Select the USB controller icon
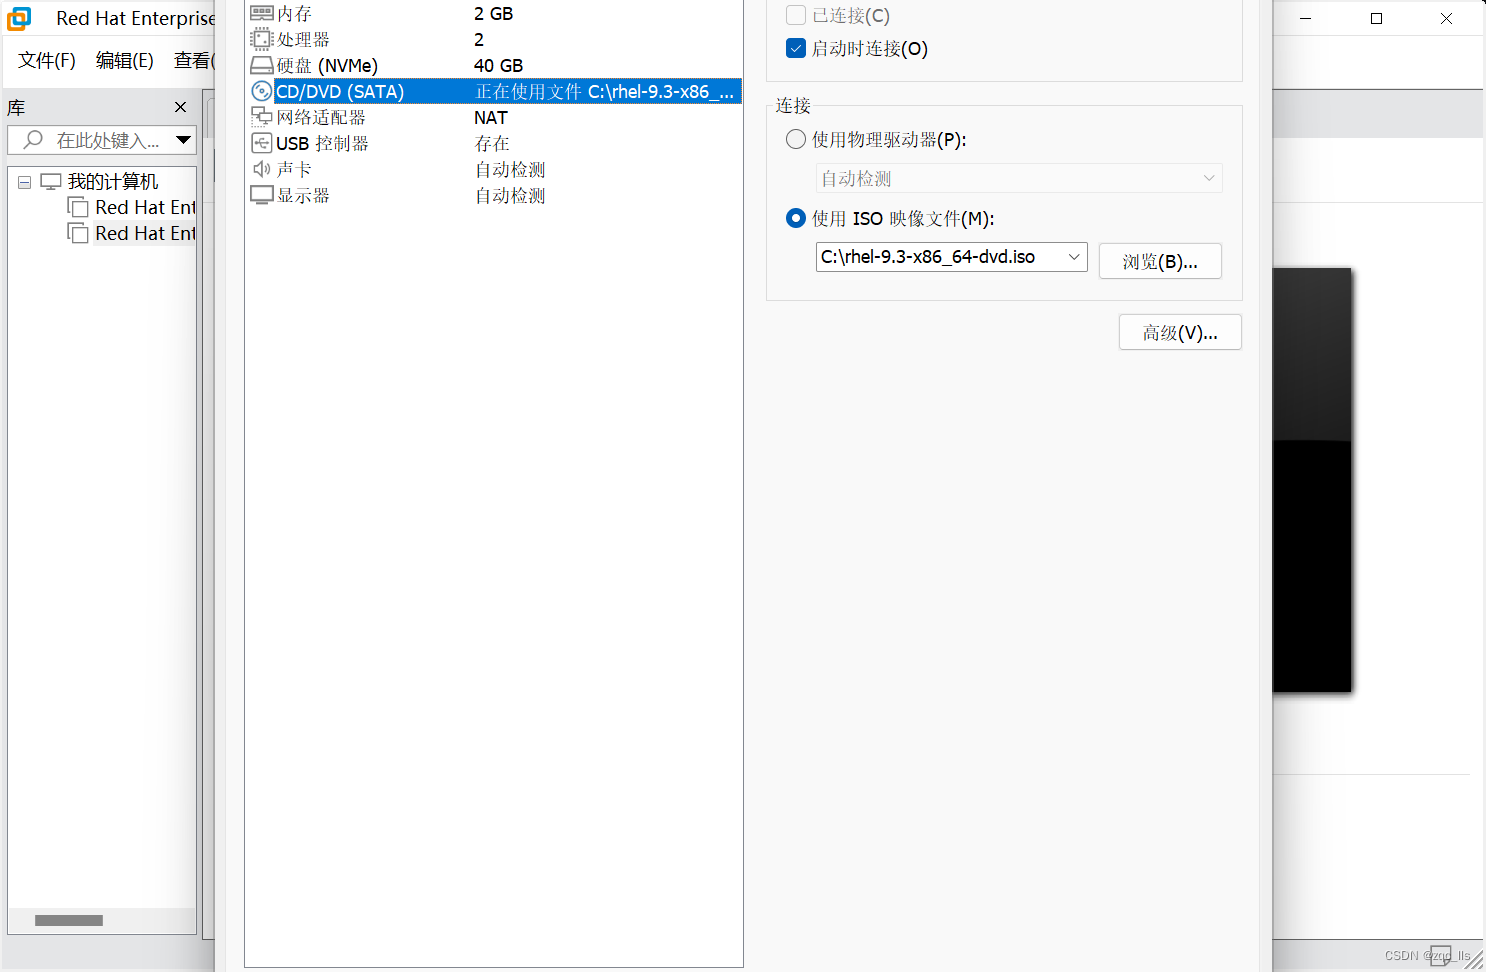This screenshot has width=1486, height=972. [x=262, y=143]
